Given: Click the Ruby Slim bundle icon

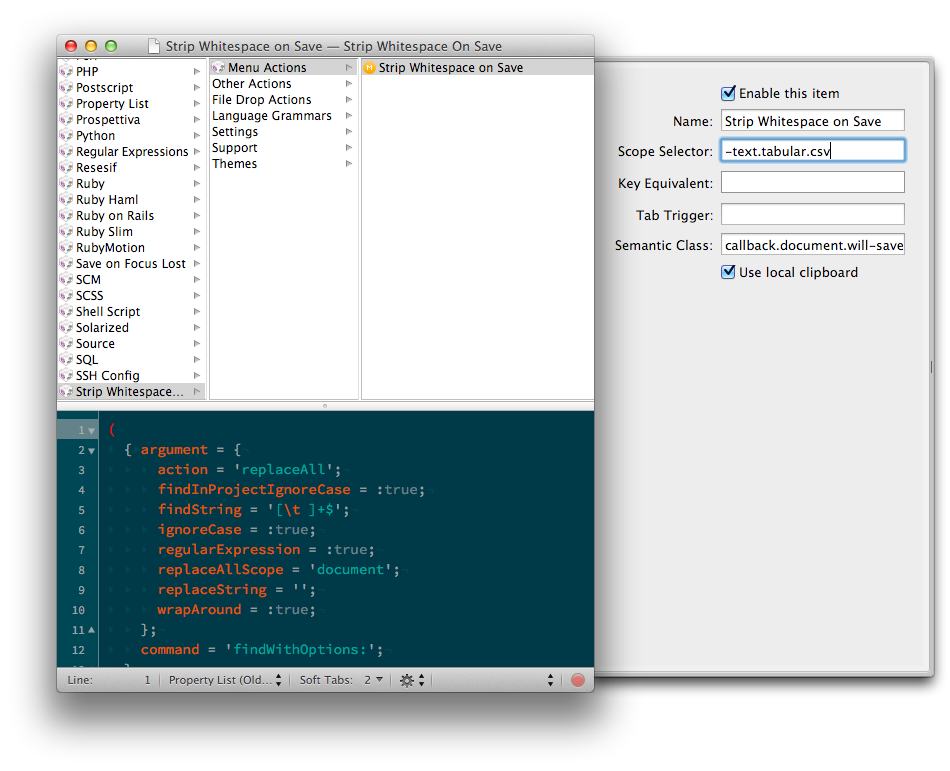Looking at the screenshot, I should (x=66, y=232).
